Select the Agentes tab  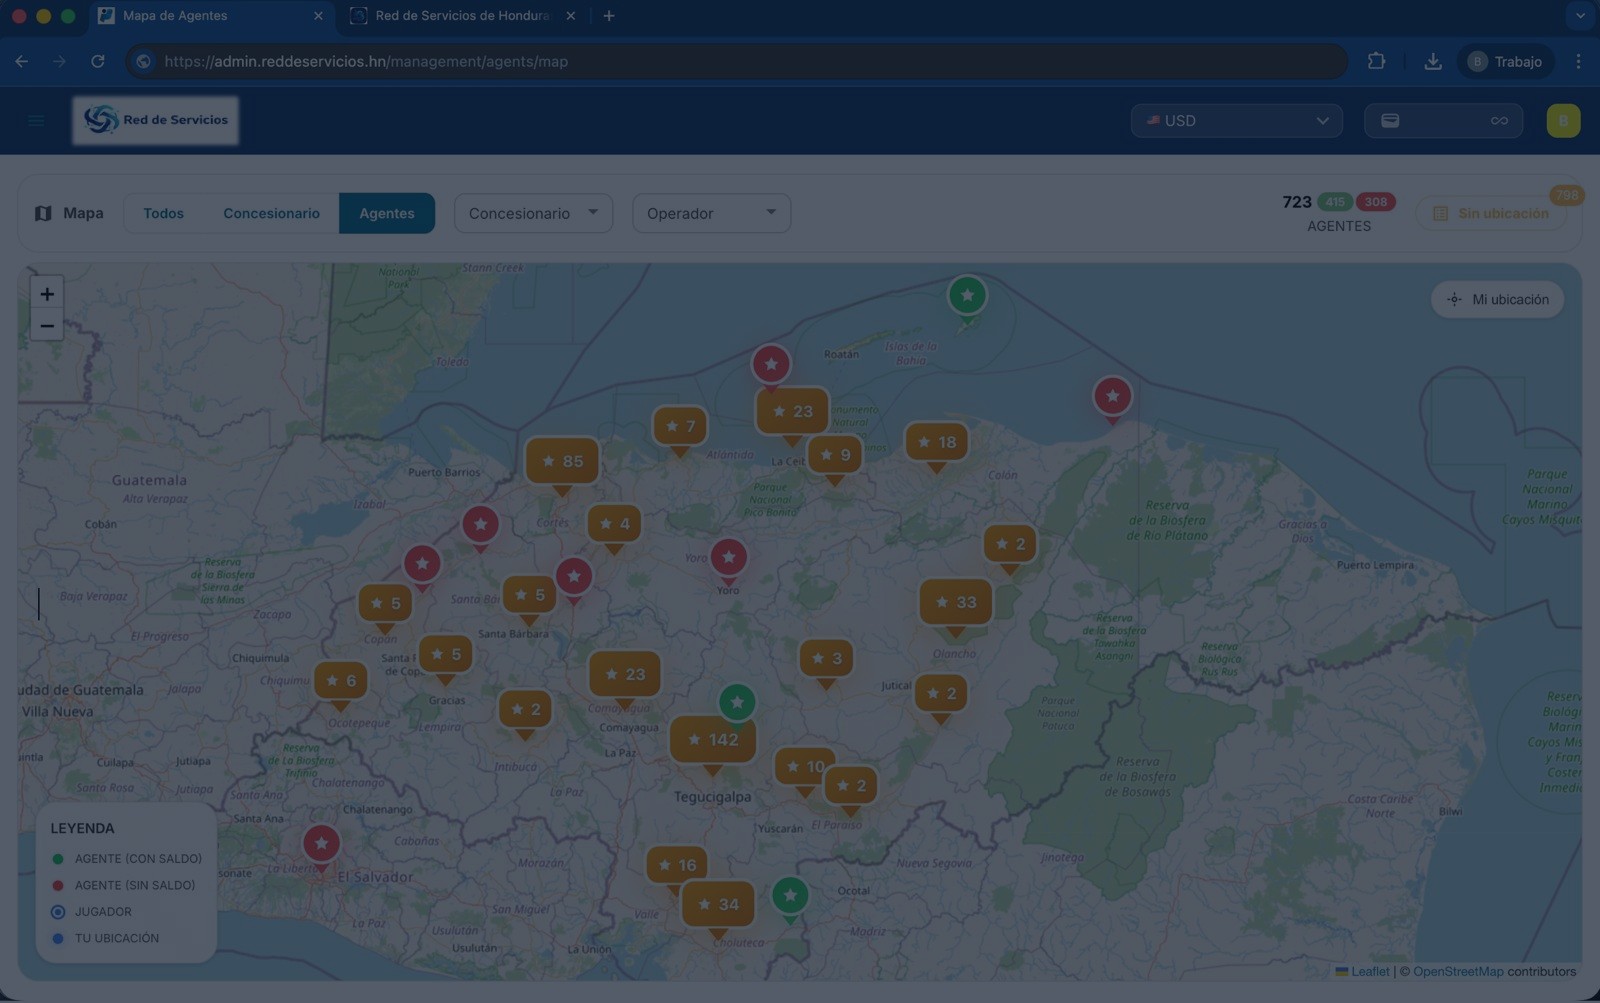point(387,213)
